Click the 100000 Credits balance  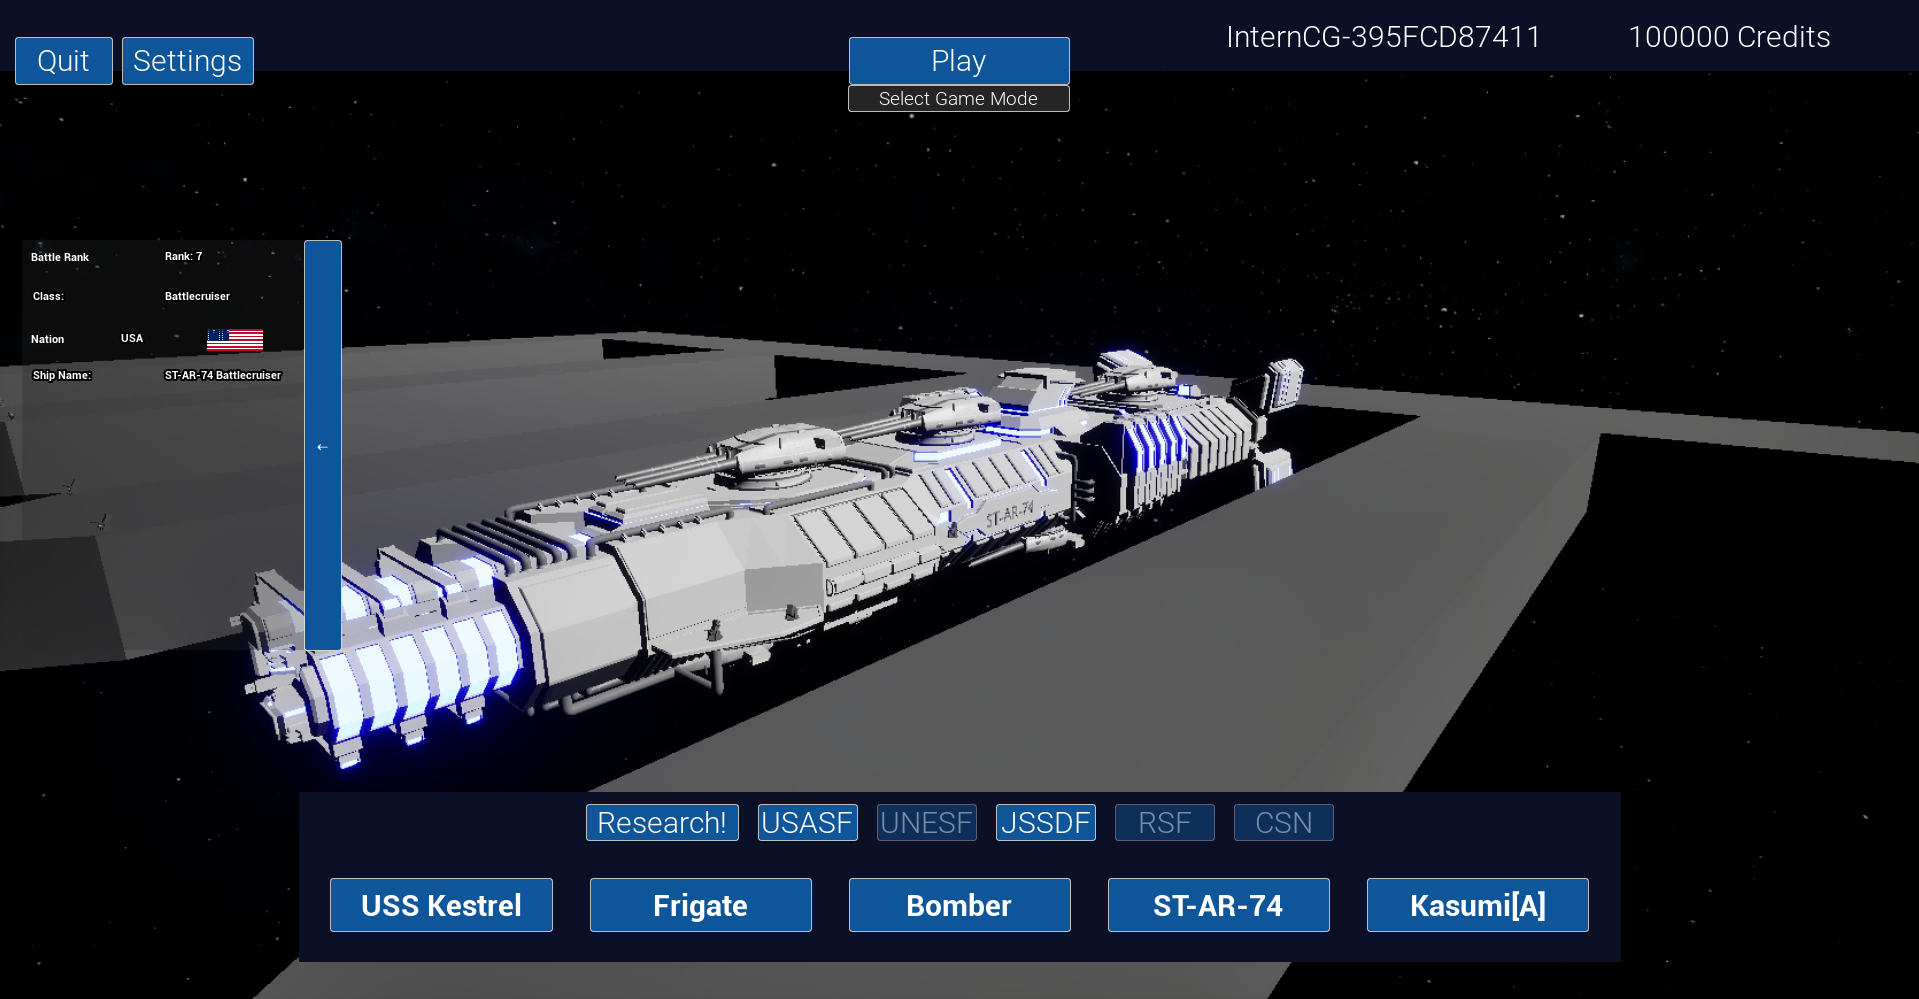pos(1729,37)
